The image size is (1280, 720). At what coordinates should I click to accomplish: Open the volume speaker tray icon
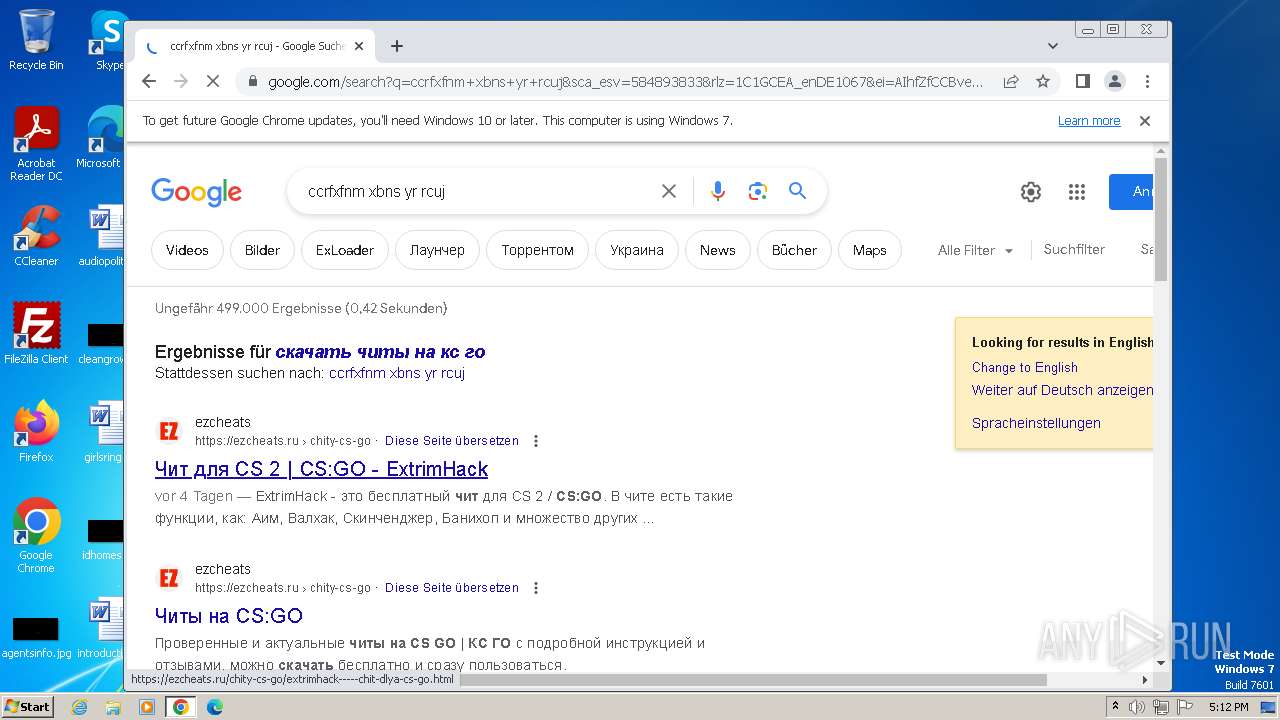(1138, 707)
